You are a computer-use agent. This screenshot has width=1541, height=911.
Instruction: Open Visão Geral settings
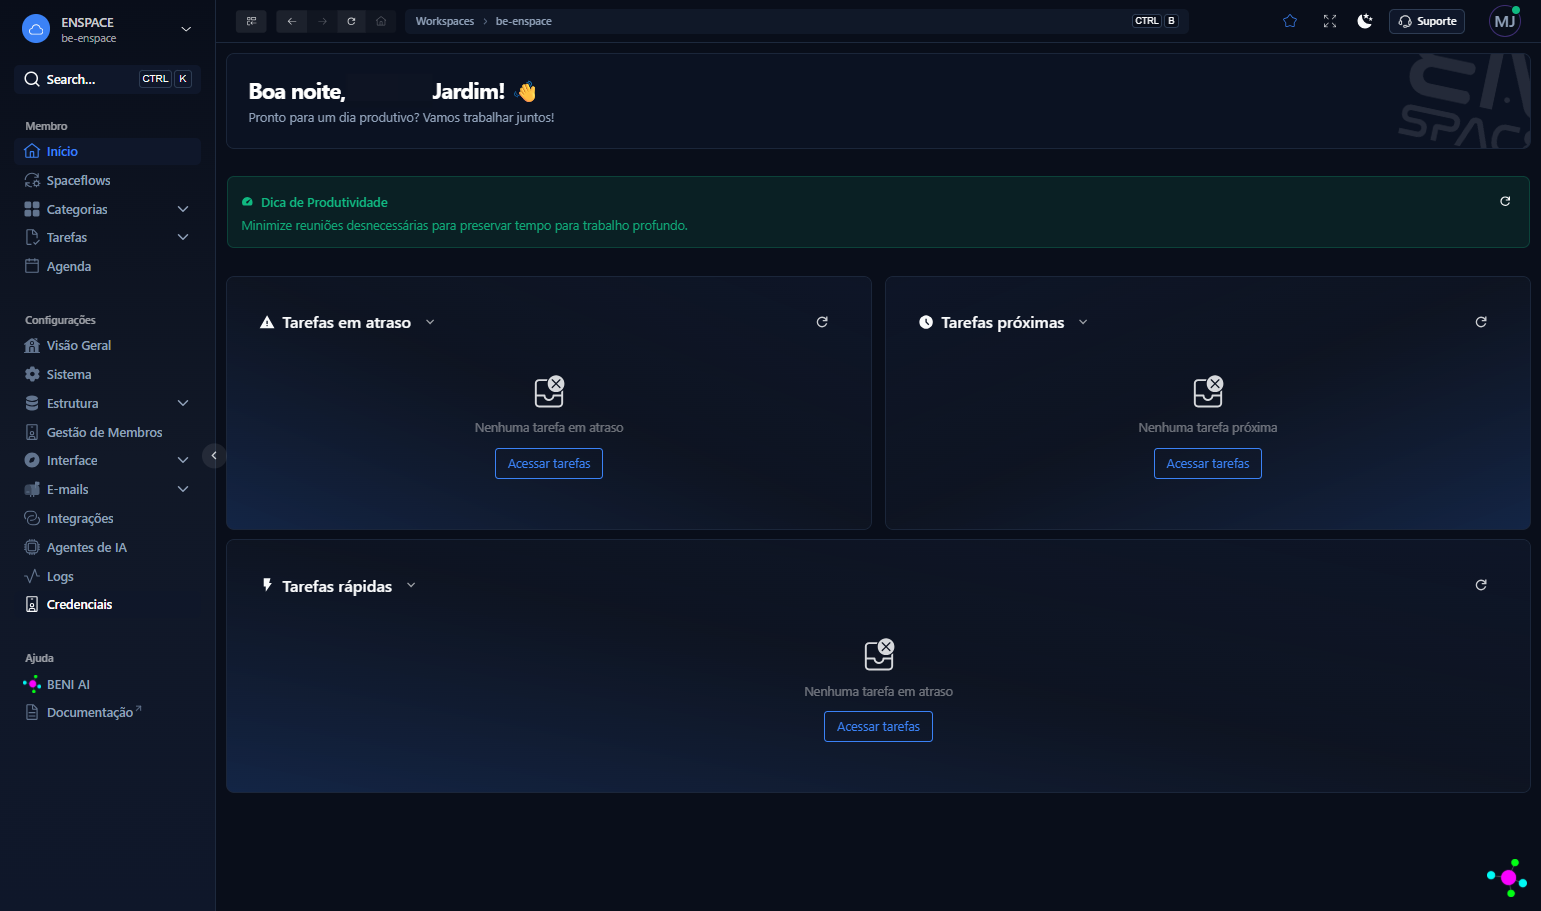[108, 345]
